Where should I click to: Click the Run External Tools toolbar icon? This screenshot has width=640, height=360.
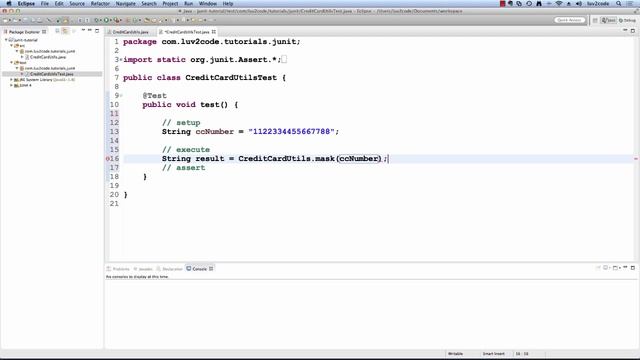(x=116, y=20)
